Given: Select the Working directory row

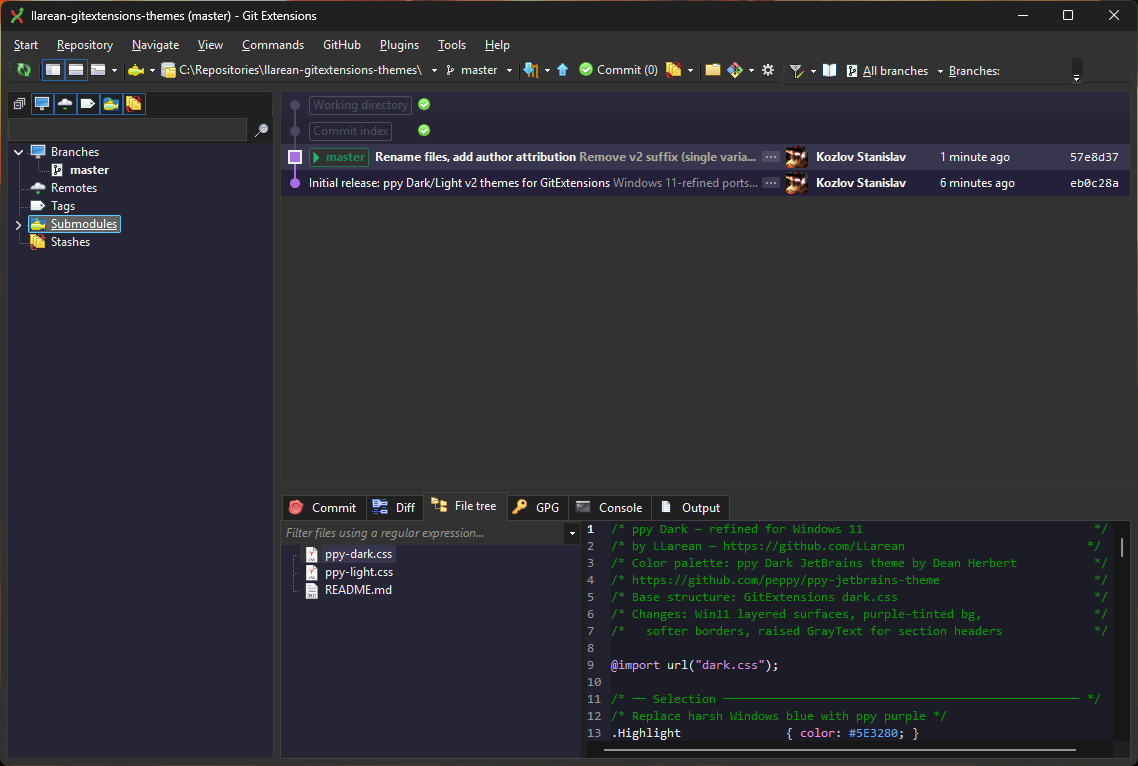Looking at the screenshot, I should [705, 105].
